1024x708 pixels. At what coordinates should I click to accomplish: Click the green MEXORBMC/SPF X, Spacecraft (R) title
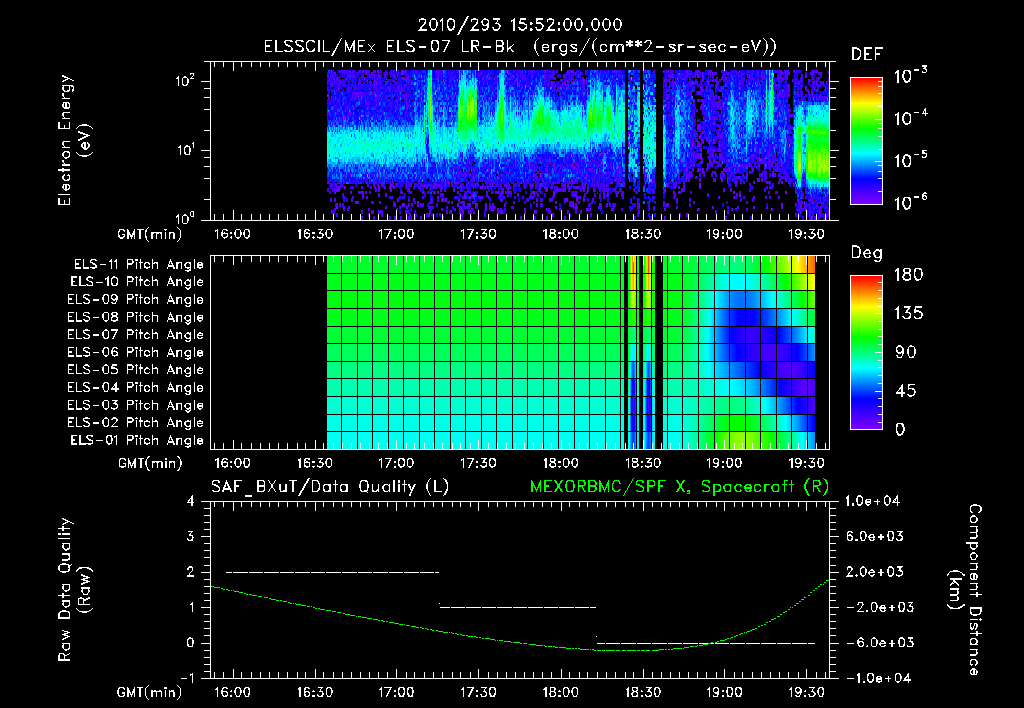pos(679,487)
